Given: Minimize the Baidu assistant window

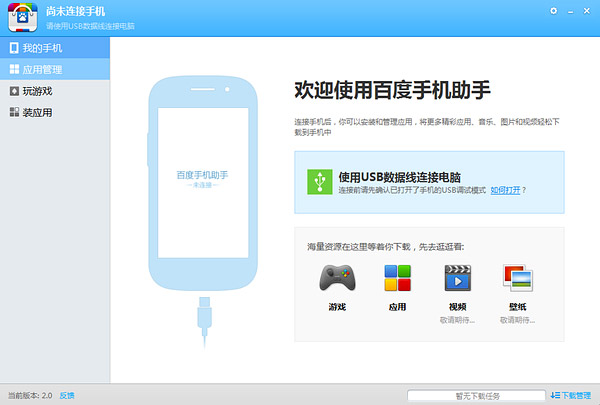Looking at the screenshot, I should coord(572,10).
